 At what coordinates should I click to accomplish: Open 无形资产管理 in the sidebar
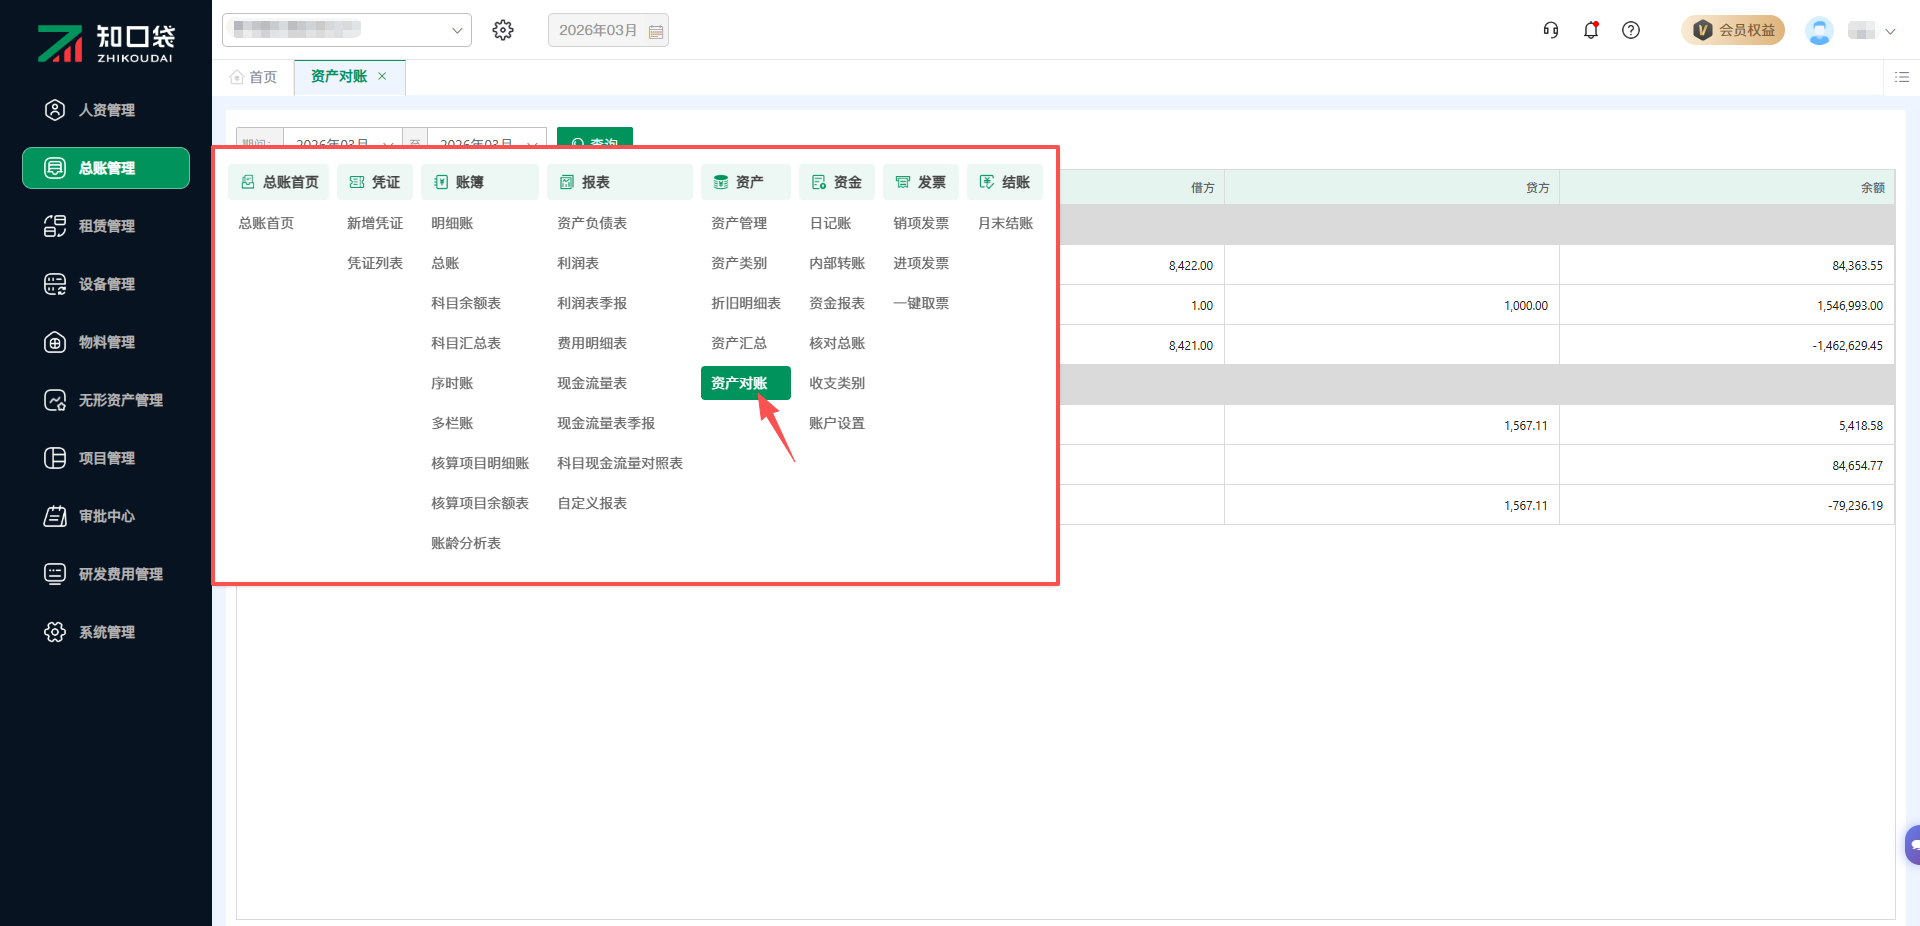click(106, 400)
